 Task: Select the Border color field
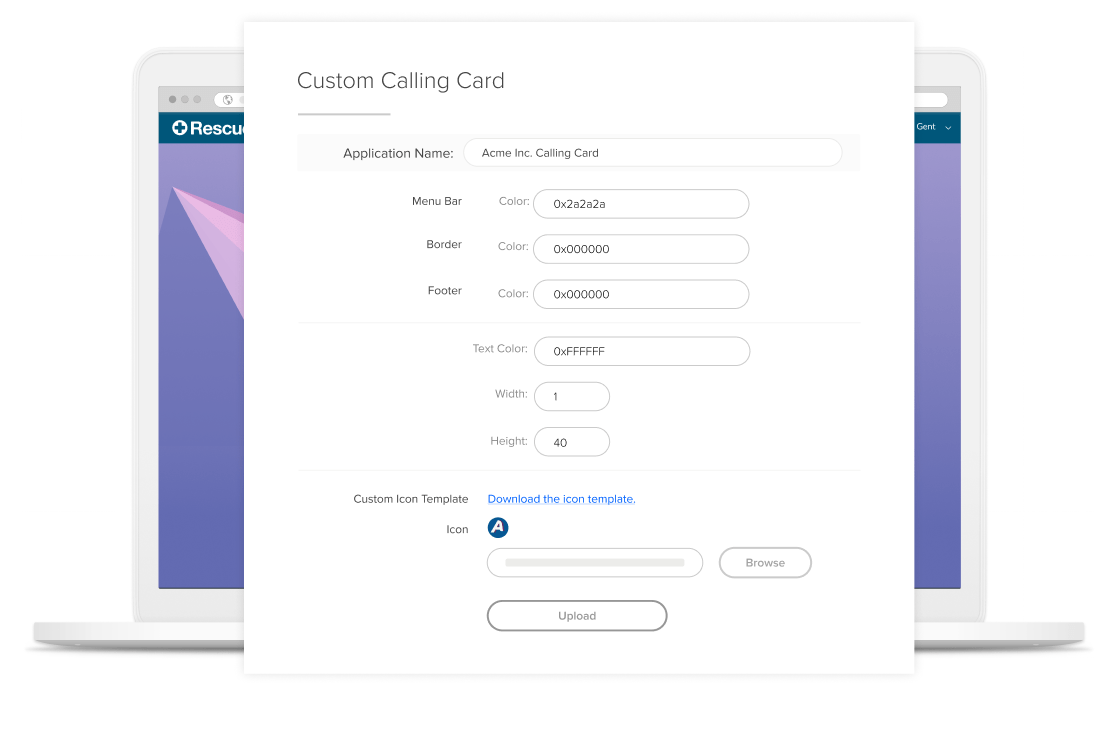pyautogui.click(x=641, y=248)
